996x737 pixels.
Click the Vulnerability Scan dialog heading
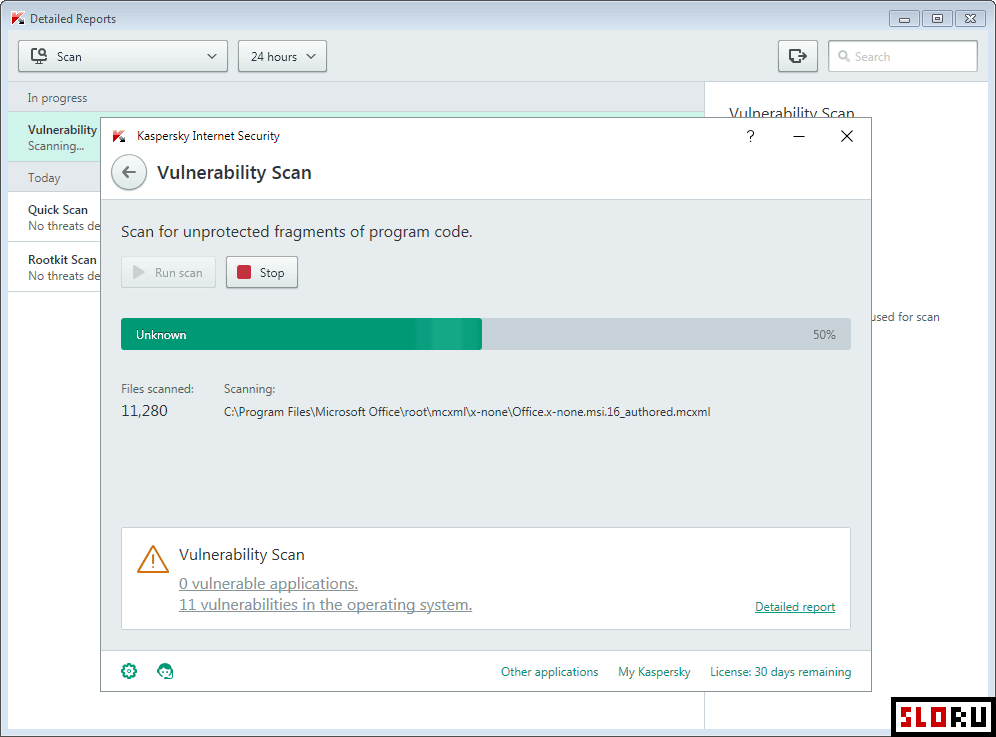coord(234,173)
